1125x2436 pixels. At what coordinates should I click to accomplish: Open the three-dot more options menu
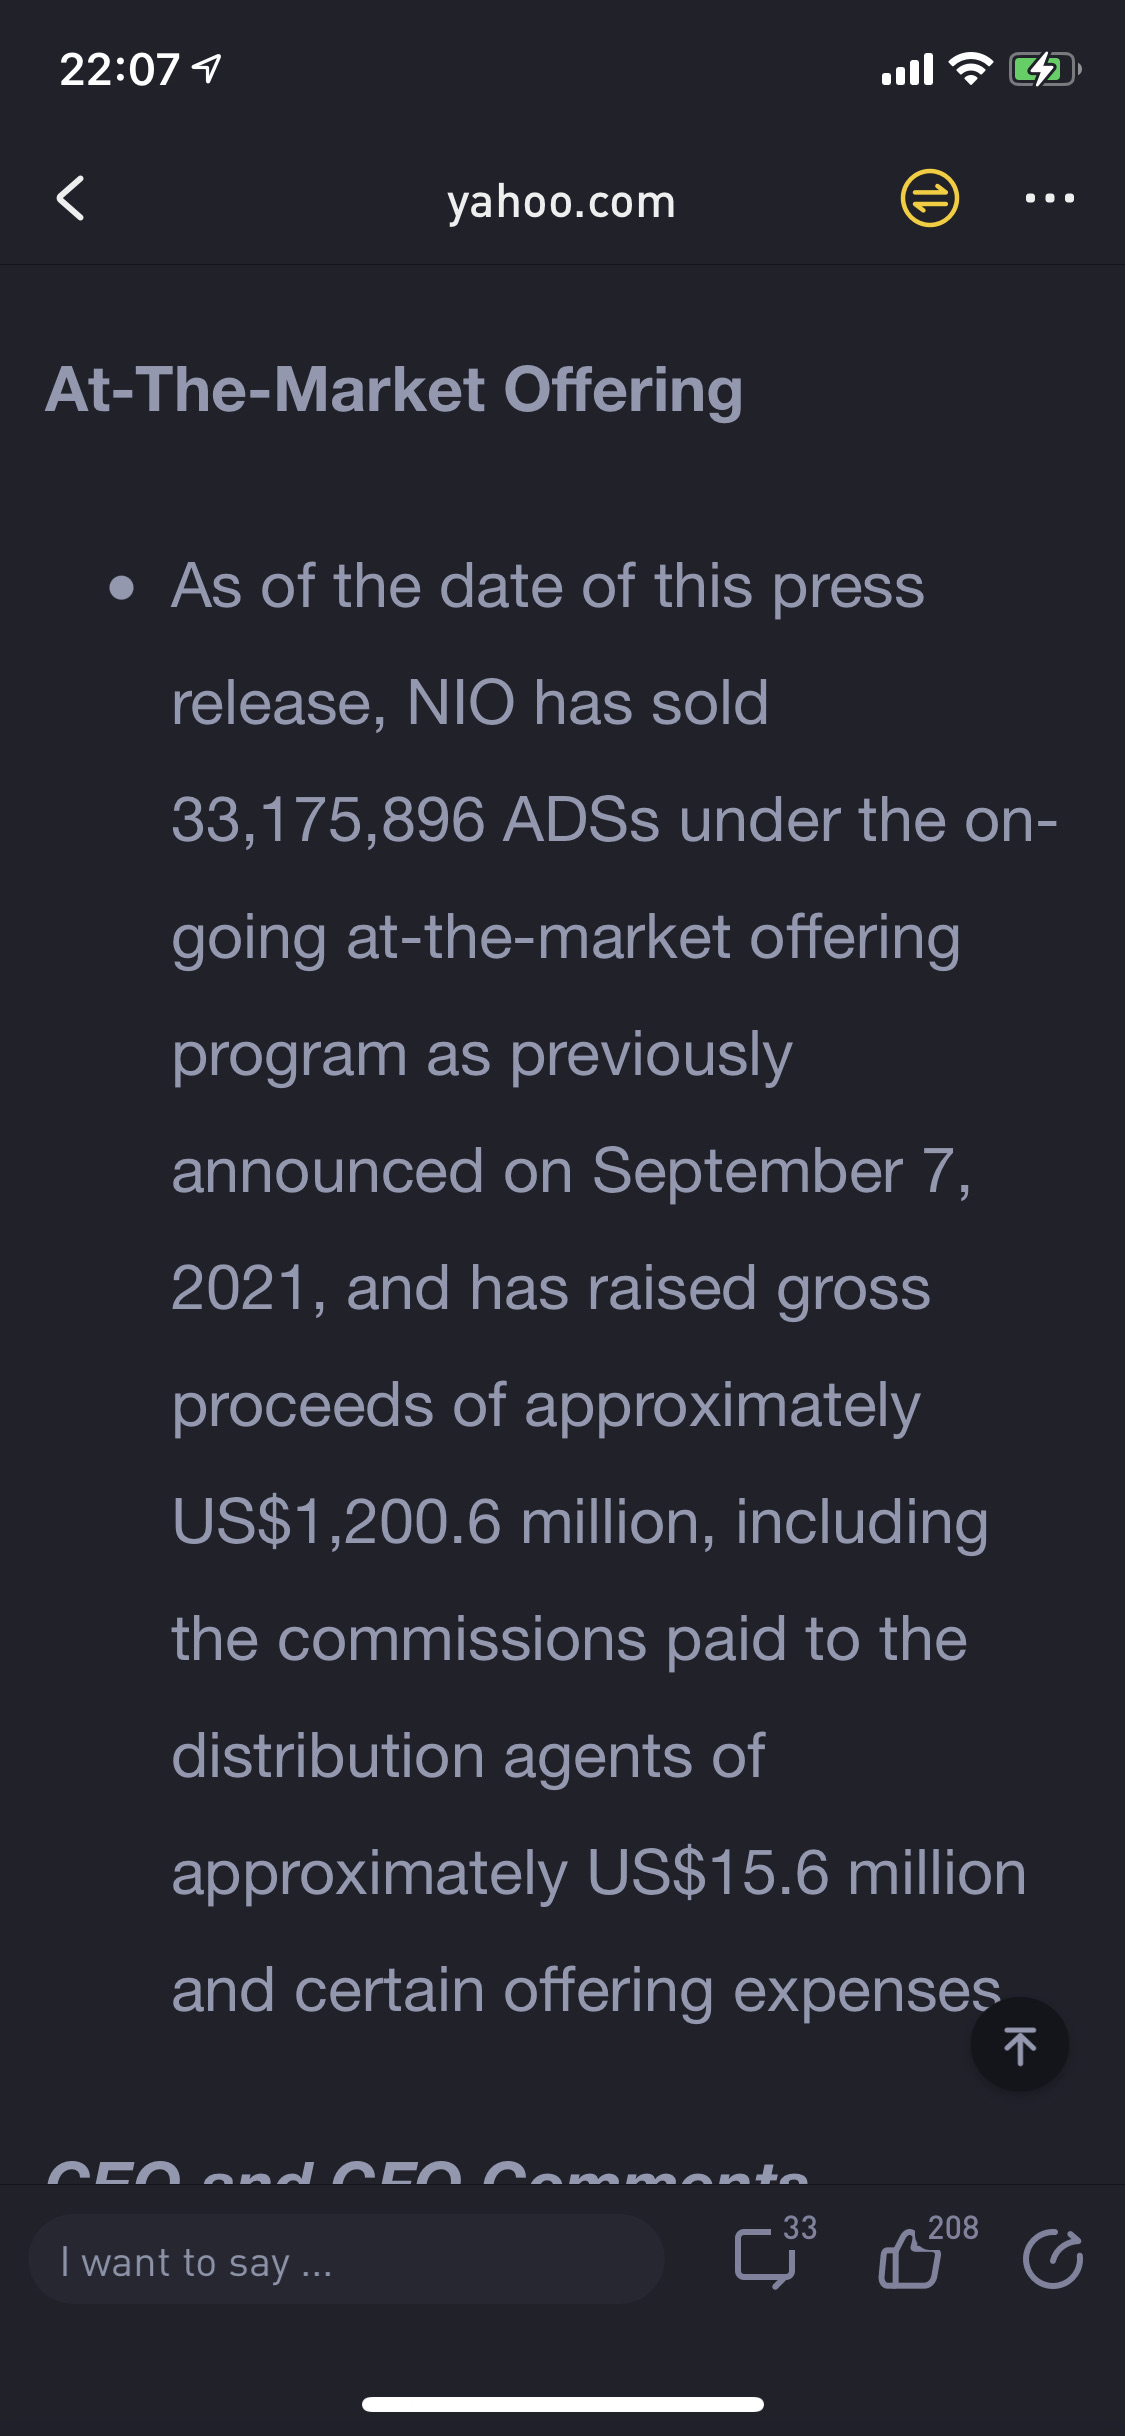[1049, 198]
